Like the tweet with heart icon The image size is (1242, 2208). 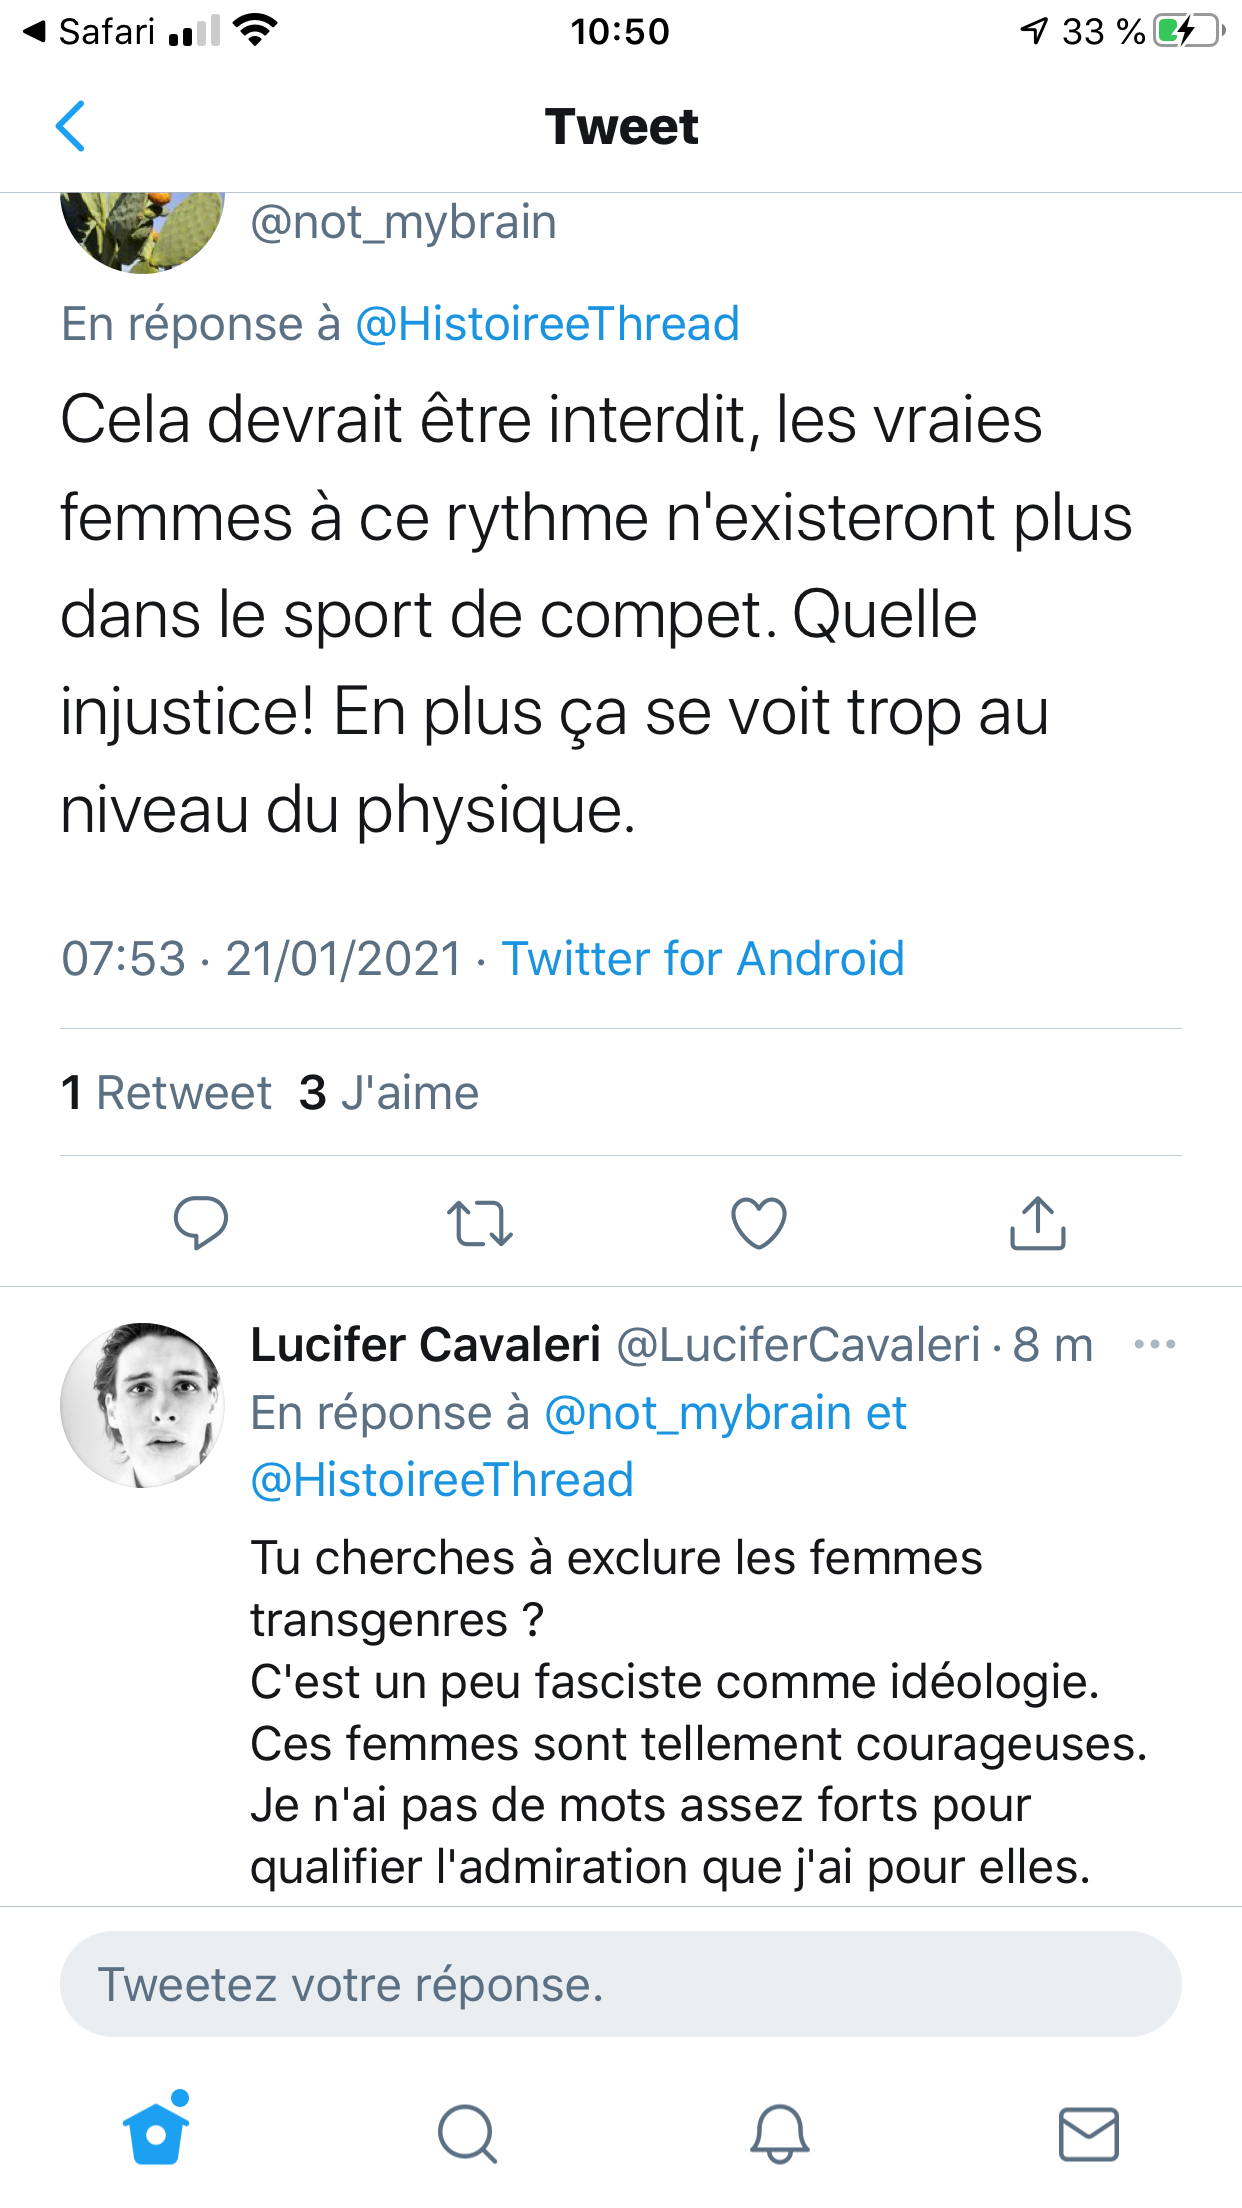[x=759, y=1223]
